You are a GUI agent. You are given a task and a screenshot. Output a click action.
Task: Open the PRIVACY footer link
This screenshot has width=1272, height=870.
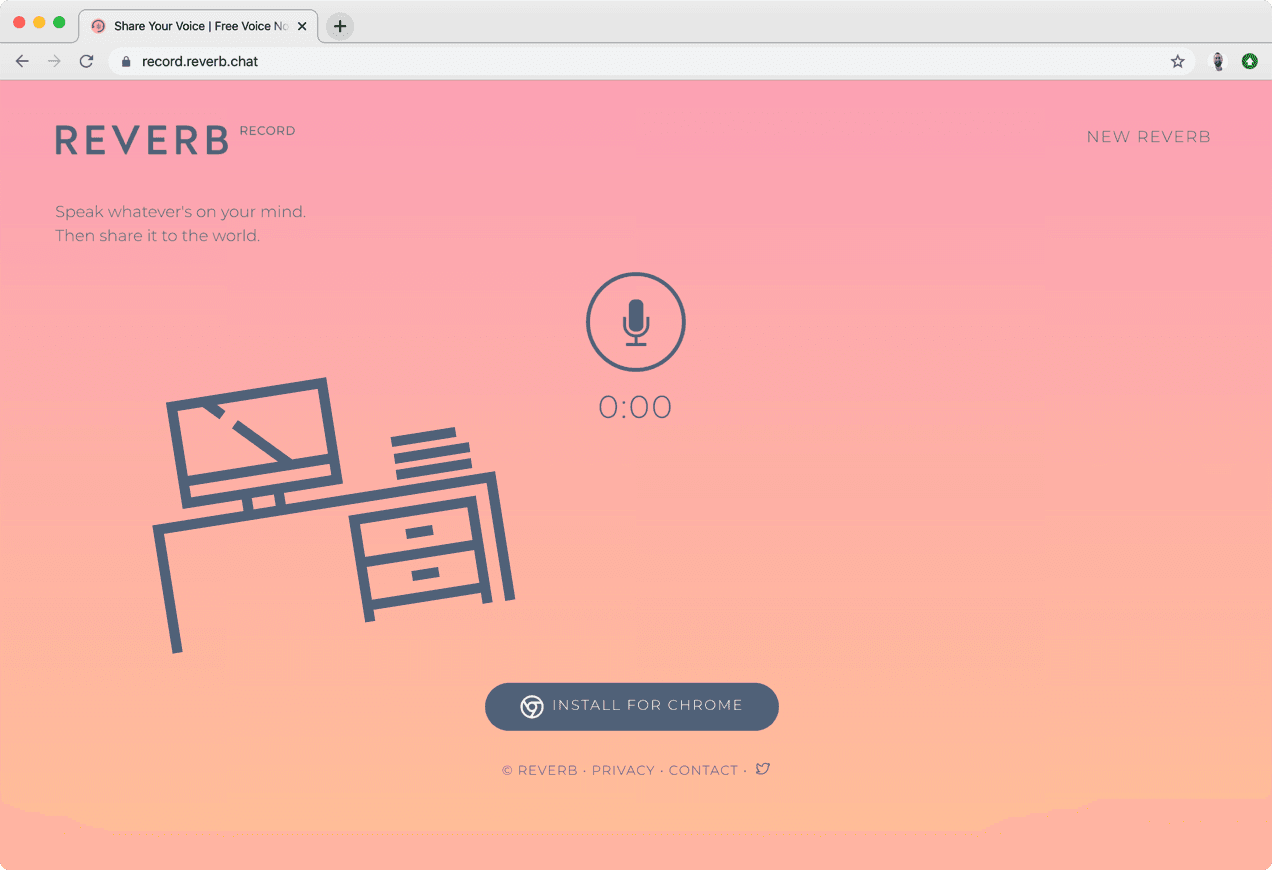(623, 770)
